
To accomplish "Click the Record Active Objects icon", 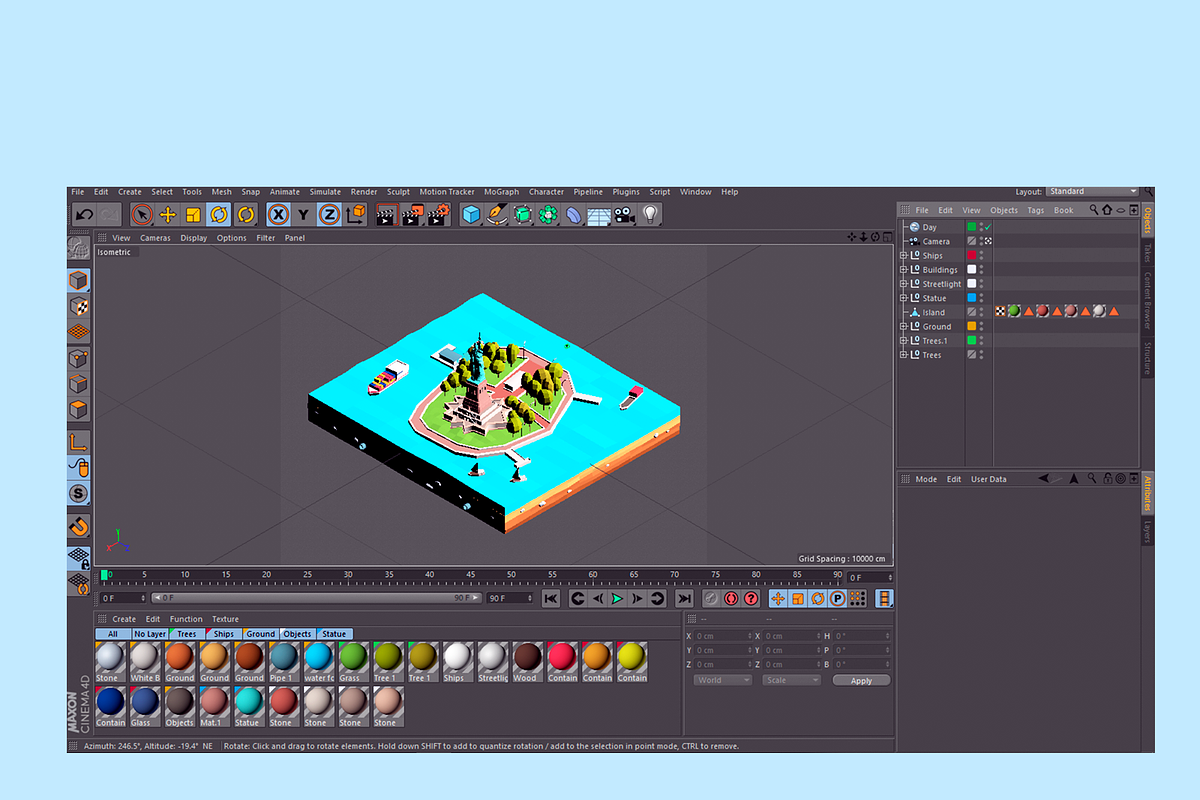I will 711,598.
